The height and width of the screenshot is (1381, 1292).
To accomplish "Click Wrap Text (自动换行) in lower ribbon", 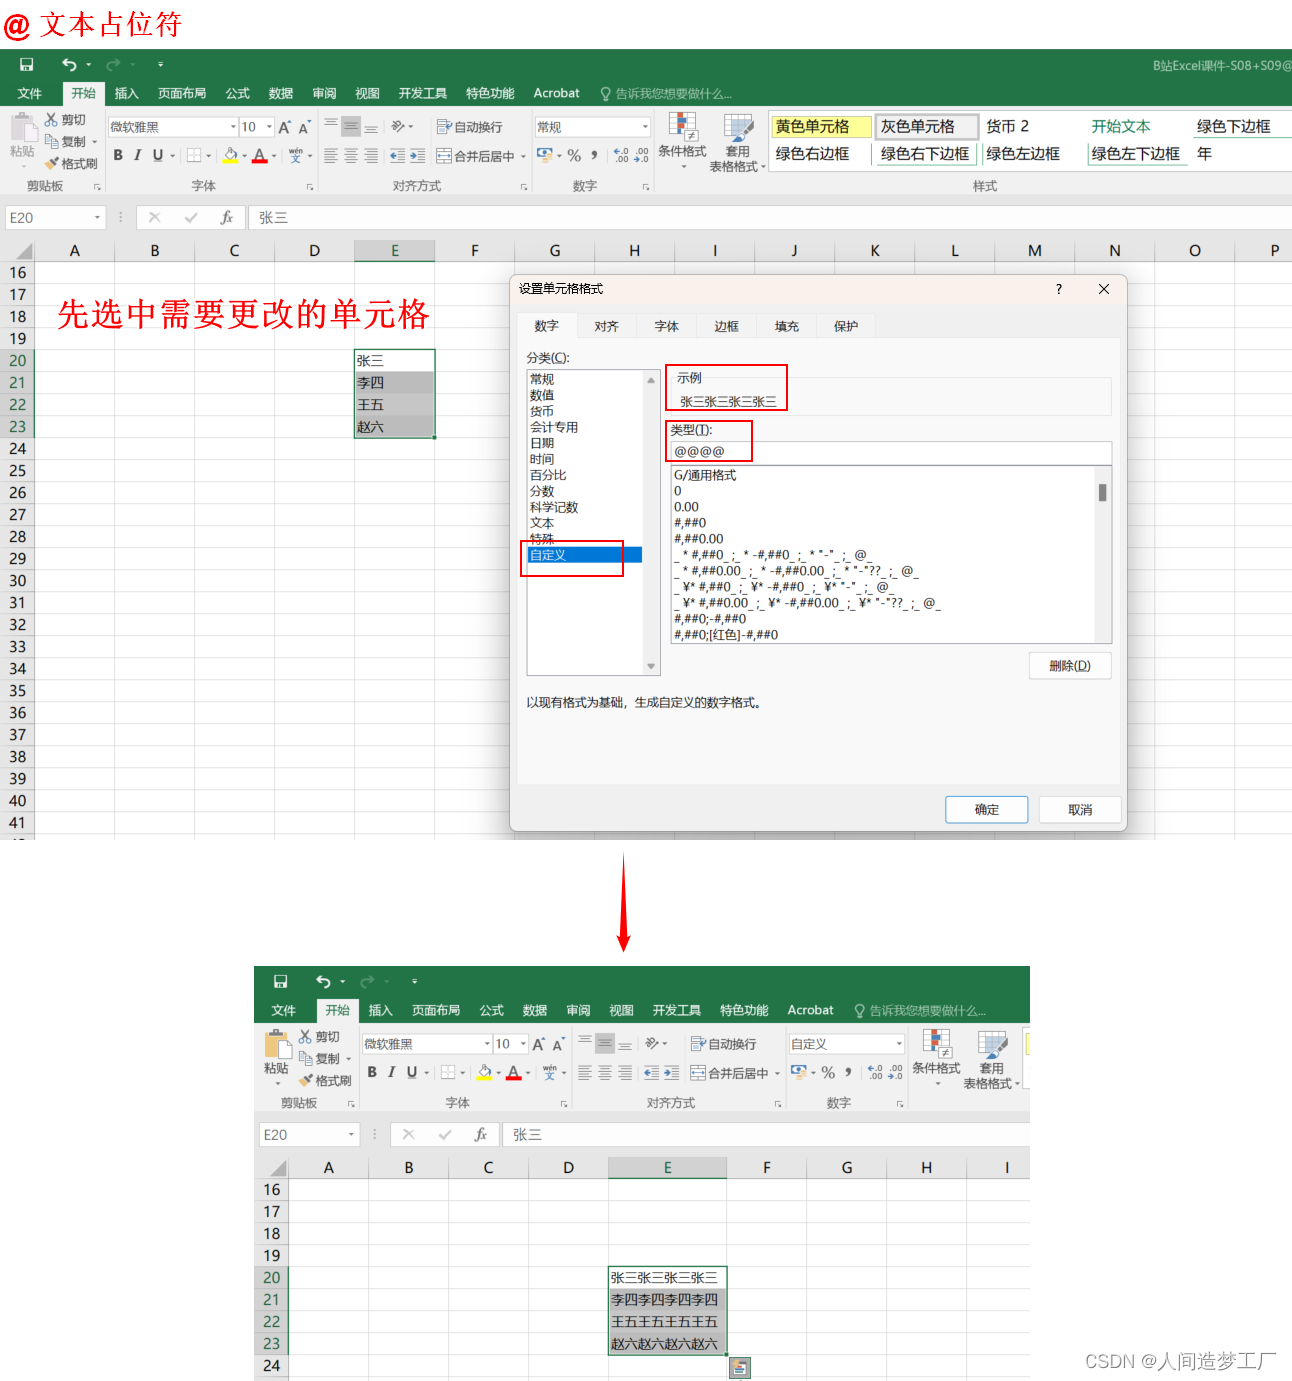I will (x=724, y=1044).
